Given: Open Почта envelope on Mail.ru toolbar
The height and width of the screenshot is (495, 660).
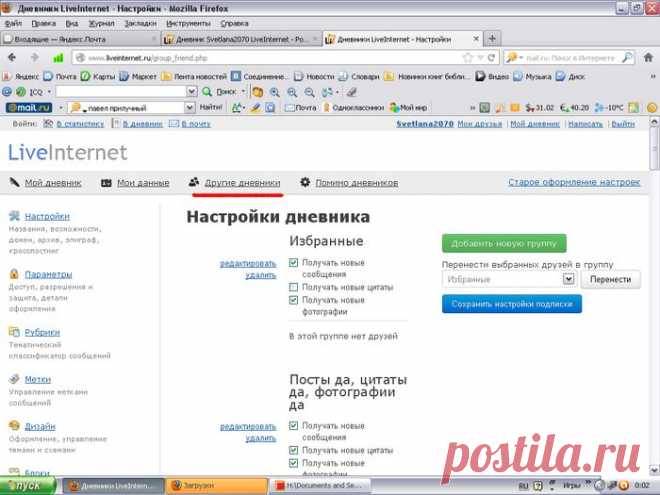Looking at the screenshot, I should pyautogui.click(x=301, y=108).
